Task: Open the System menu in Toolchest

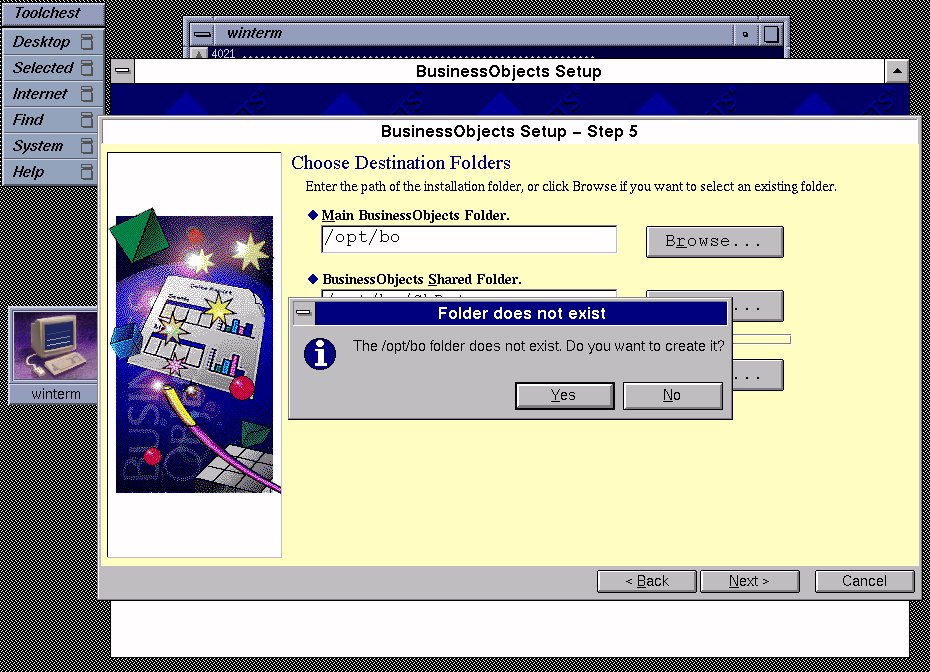Action: pos(38,146)
